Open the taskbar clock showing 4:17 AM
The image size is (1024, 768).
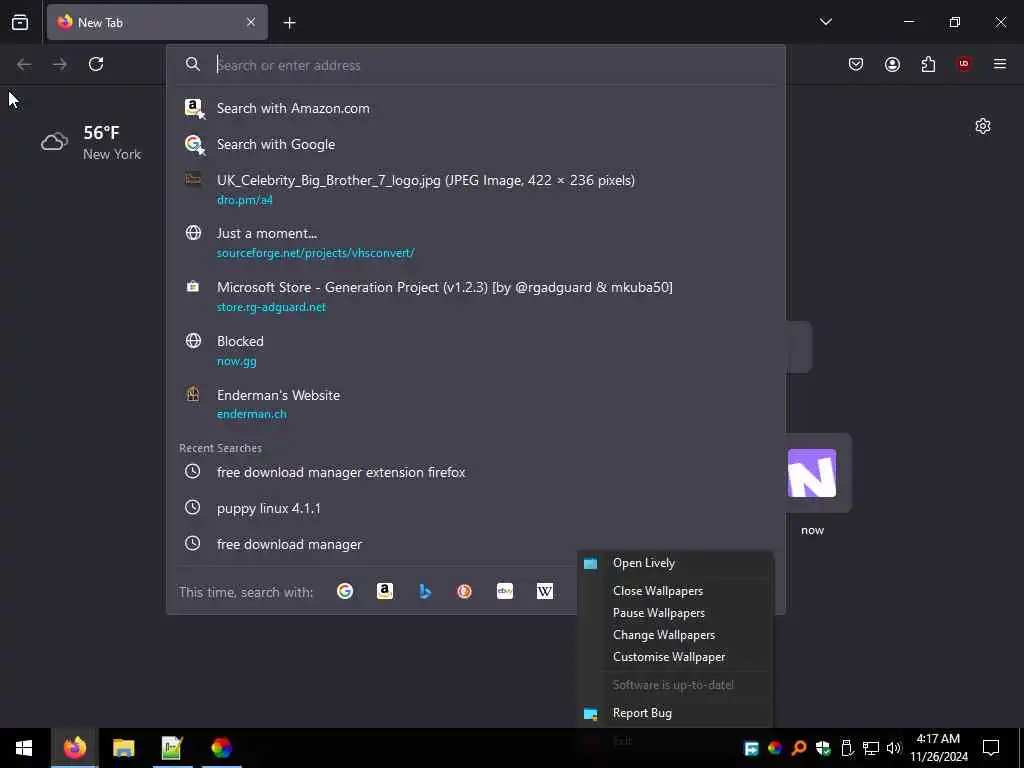tap(938, 748)
